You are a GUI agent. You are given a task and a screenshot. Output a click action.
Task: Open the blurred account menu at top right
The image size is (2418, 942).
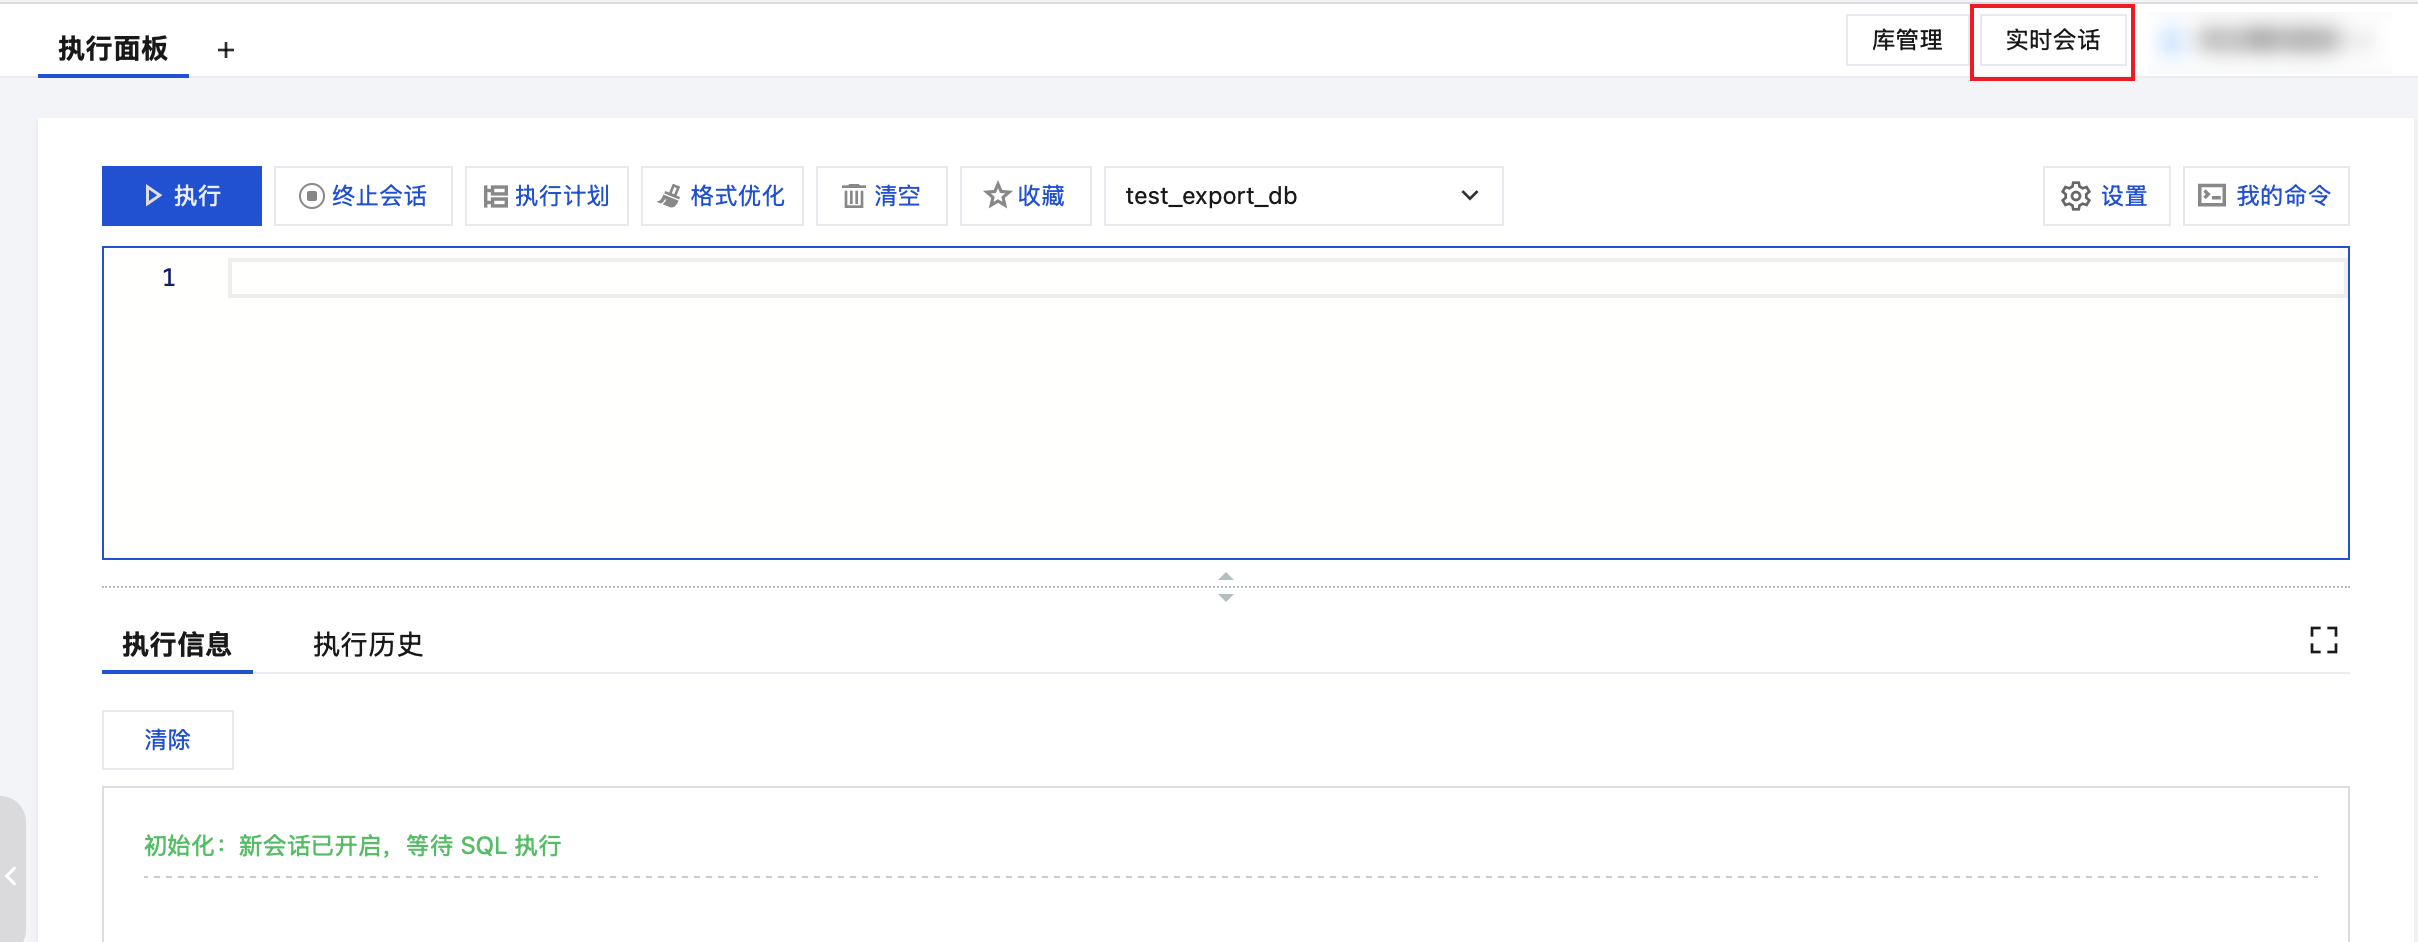pyautogui.click(x=2270, y=40)
